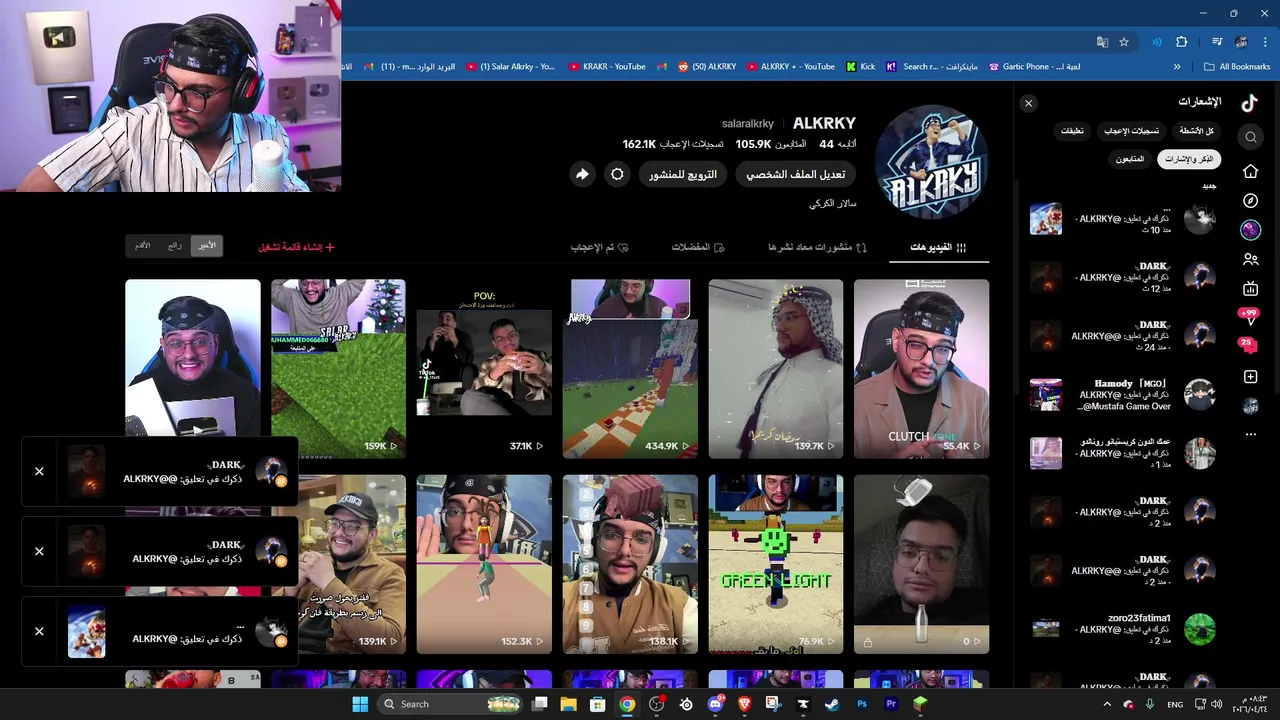The image size is (1280, 720).
Task: Switch to 'المفضلات' profile tab
Action: pos(698,247)
